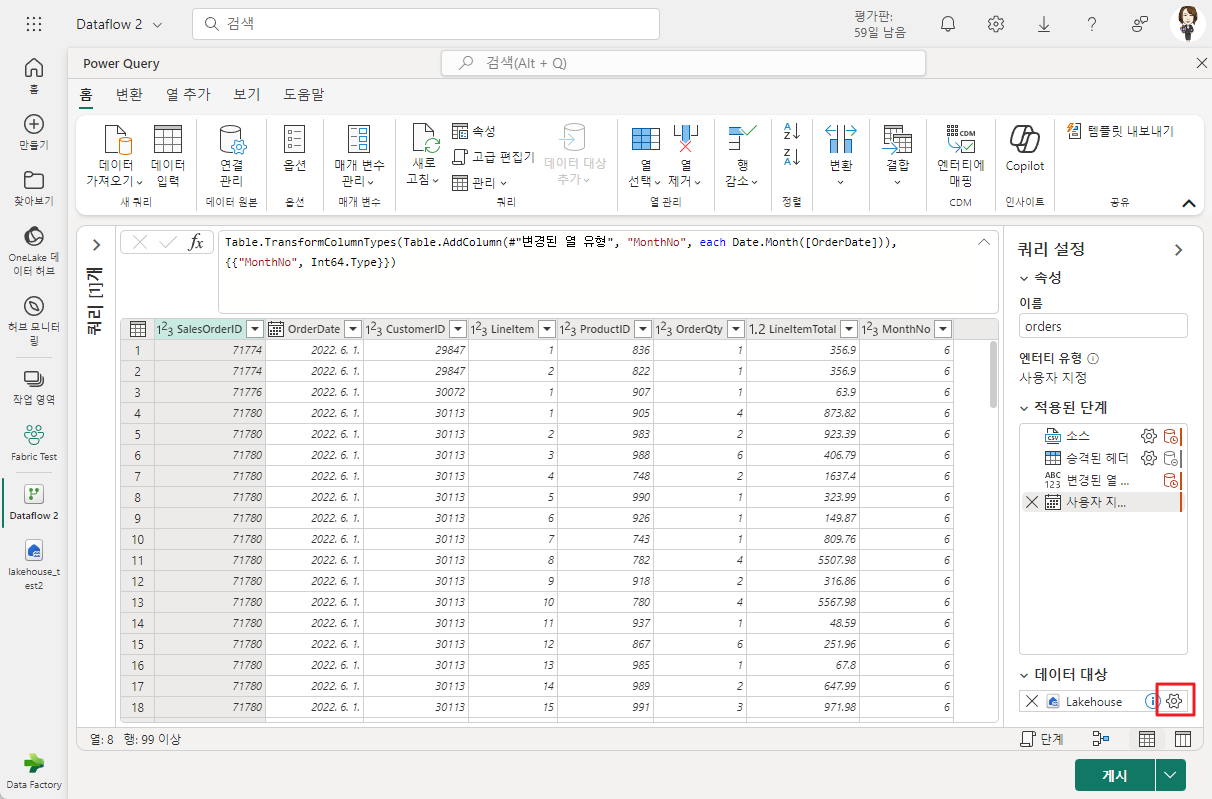Screen dimensions: 1212x799
Task: Open the help question mark icon
Action: [x=1092, y=24]
